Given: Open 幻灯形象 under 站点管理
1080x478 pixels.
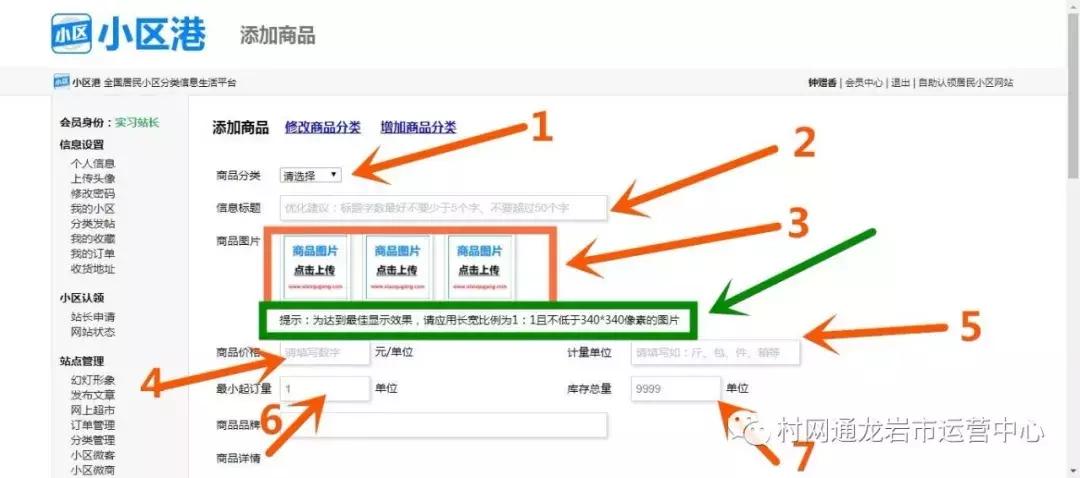Looking at the screenshot, I should [92, 380].
